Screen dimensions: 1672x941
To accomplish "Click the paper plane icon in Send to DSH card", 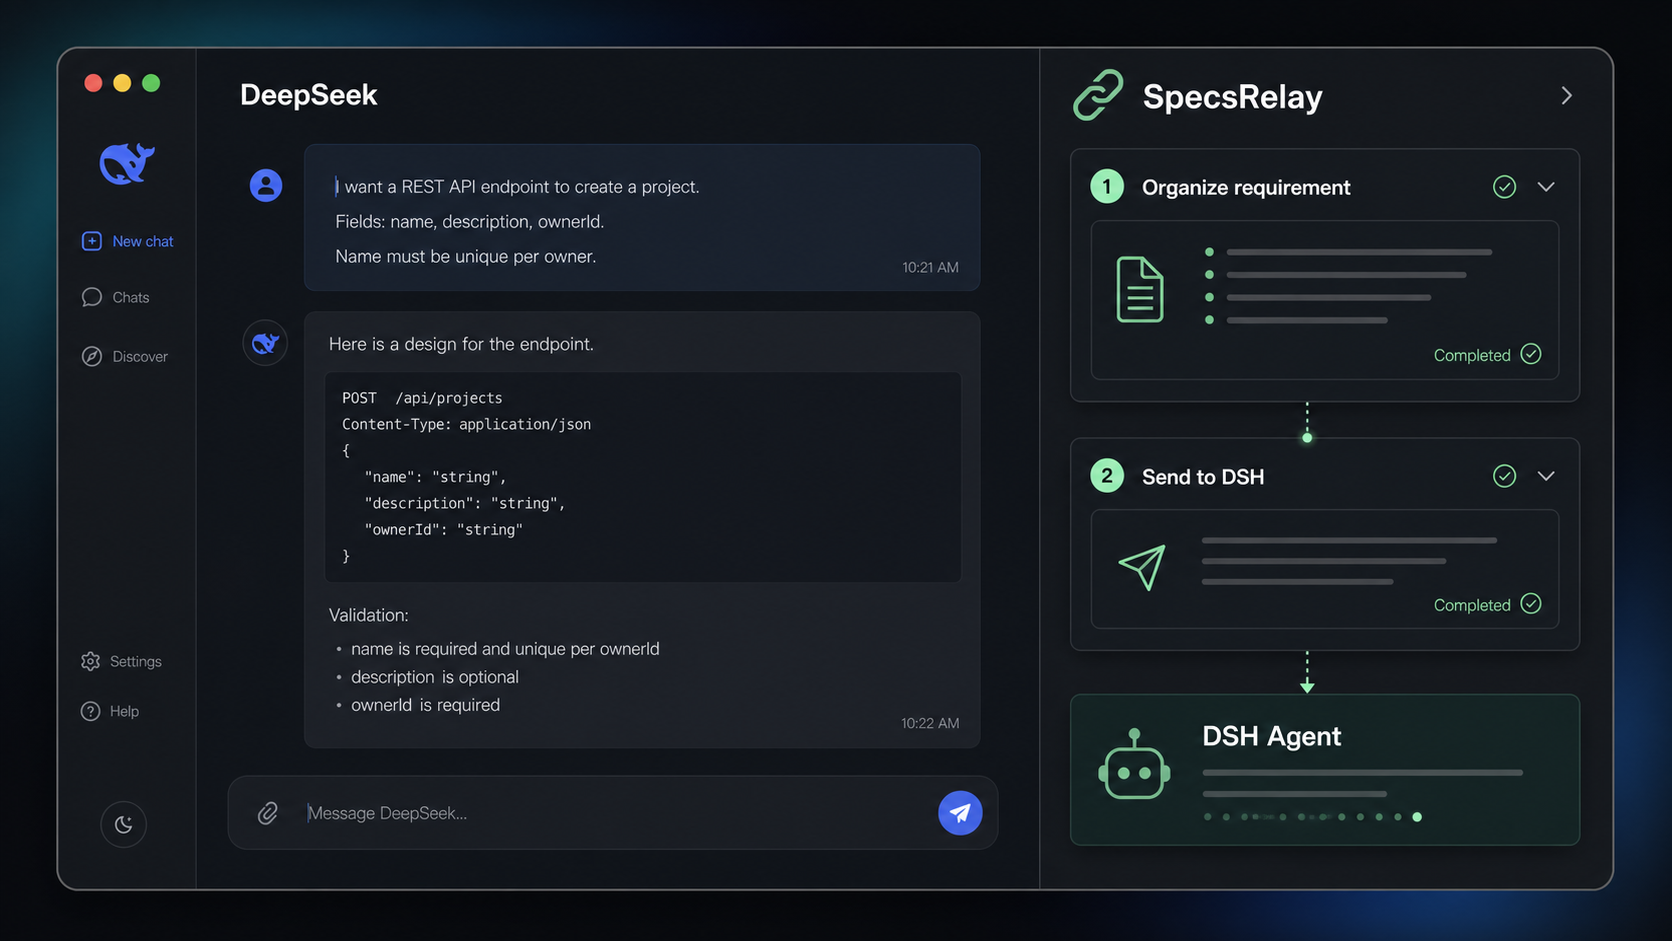I will click(x=1143, y=567).
